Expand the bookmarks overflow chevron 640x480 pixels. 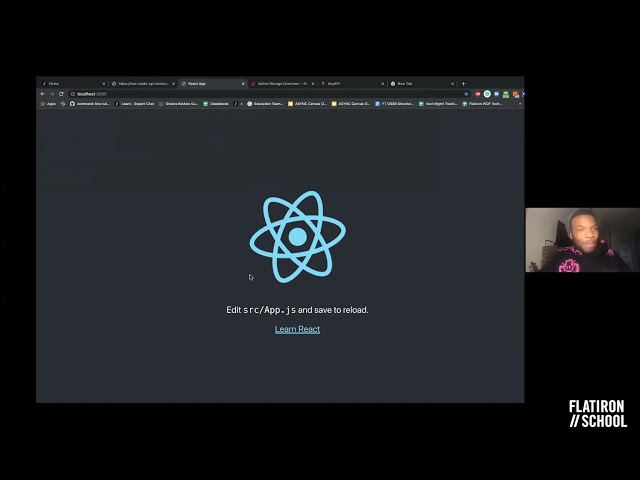(x=520, y=104)
